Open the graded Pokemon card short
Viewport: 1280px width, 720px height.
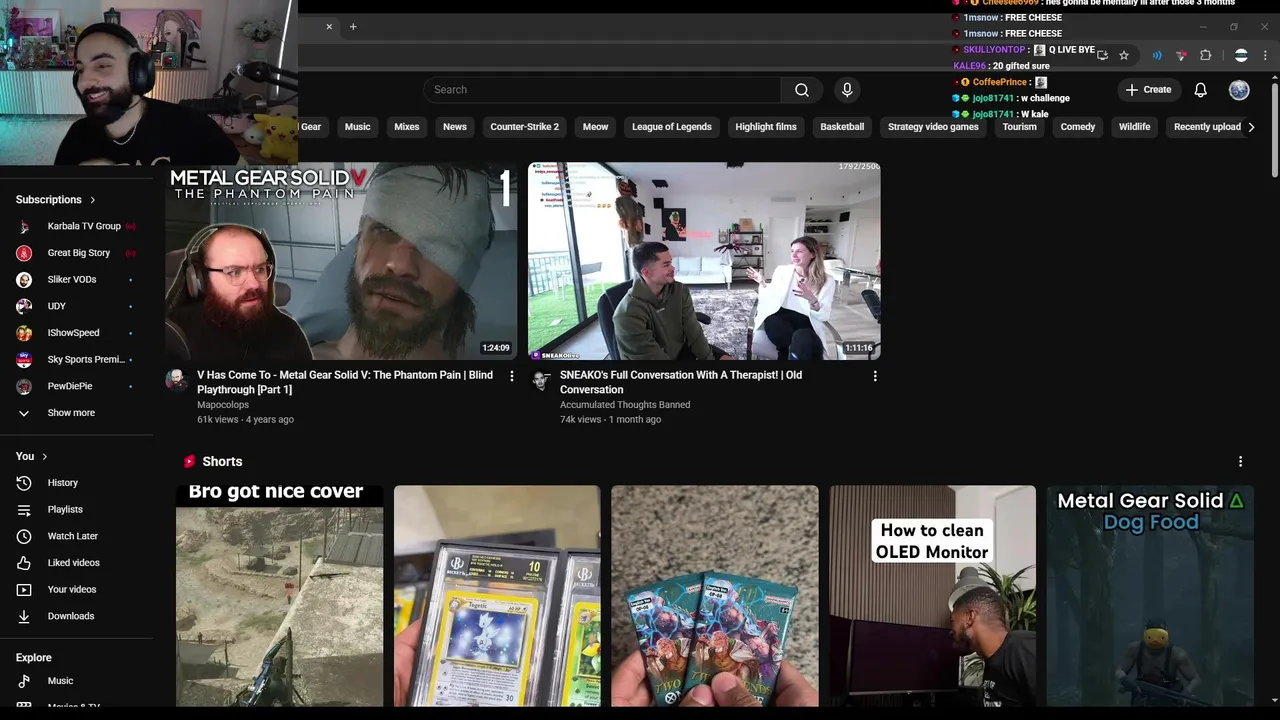pyautogui.click(x=497, y=596)
